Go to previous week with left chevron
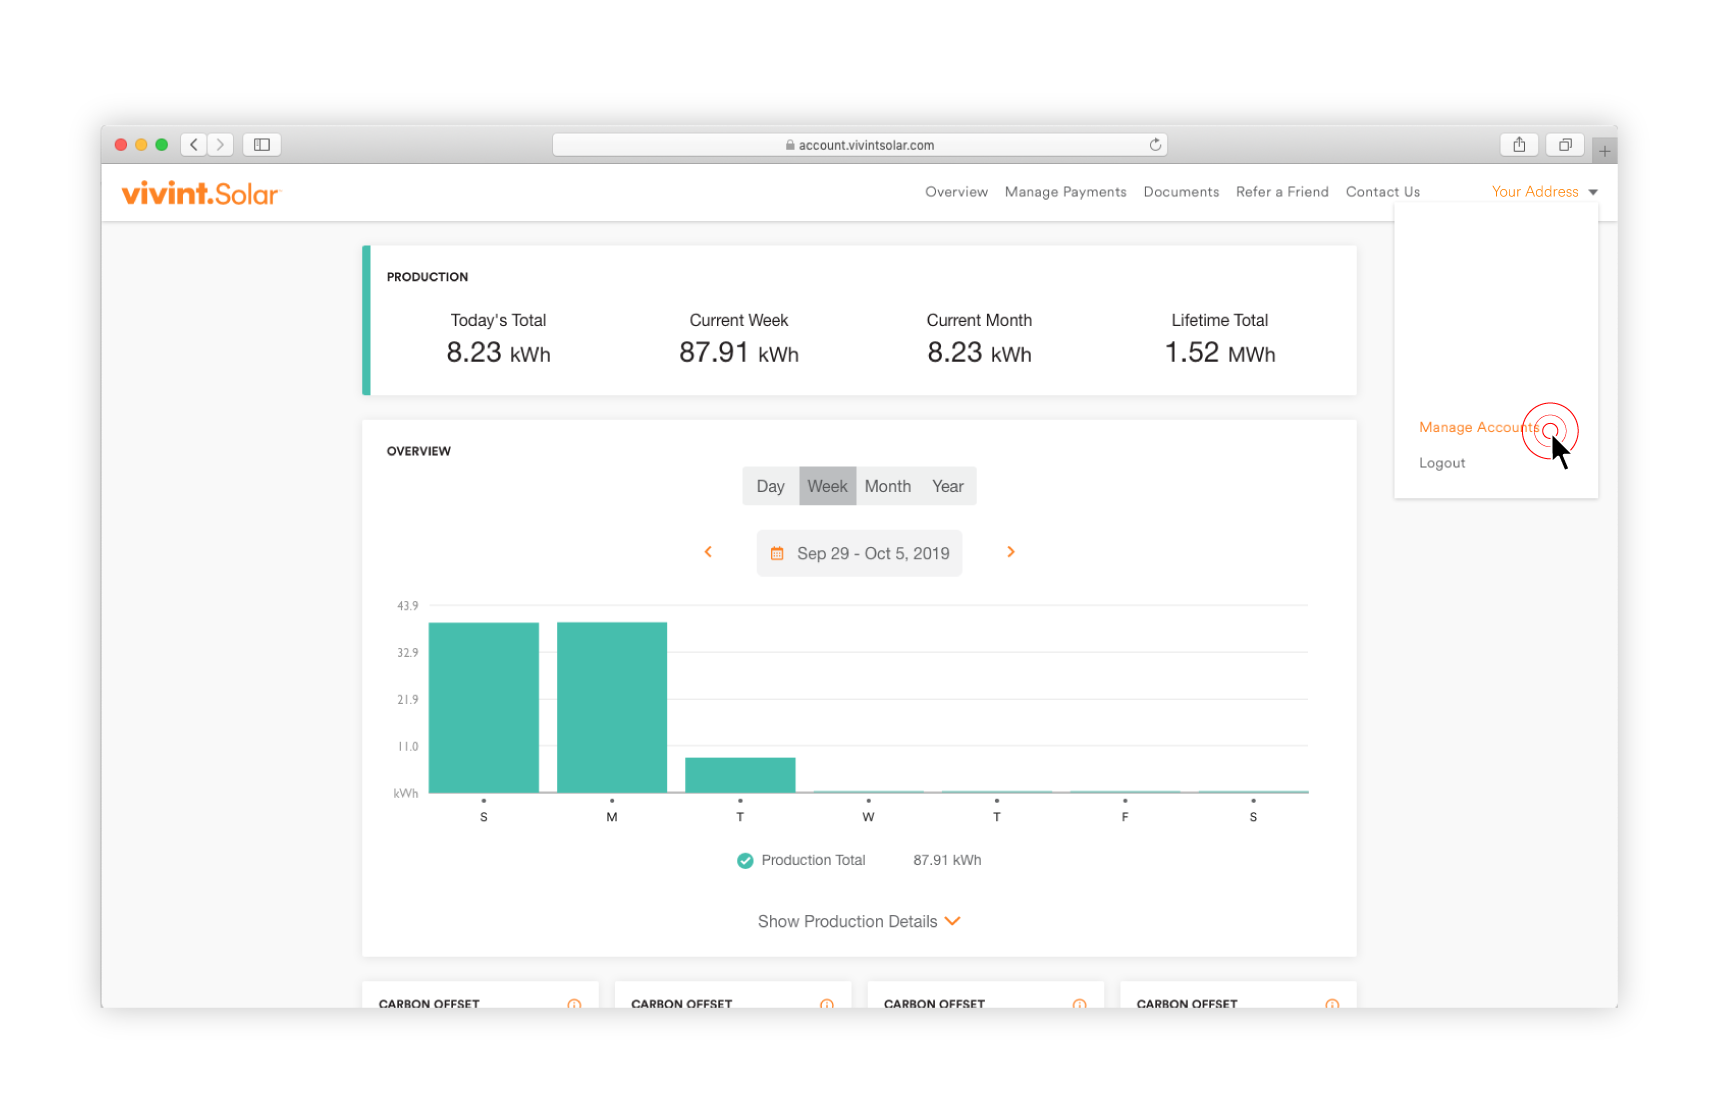This screenshot has height=1117, width=1711. click(x=708, y=552)
